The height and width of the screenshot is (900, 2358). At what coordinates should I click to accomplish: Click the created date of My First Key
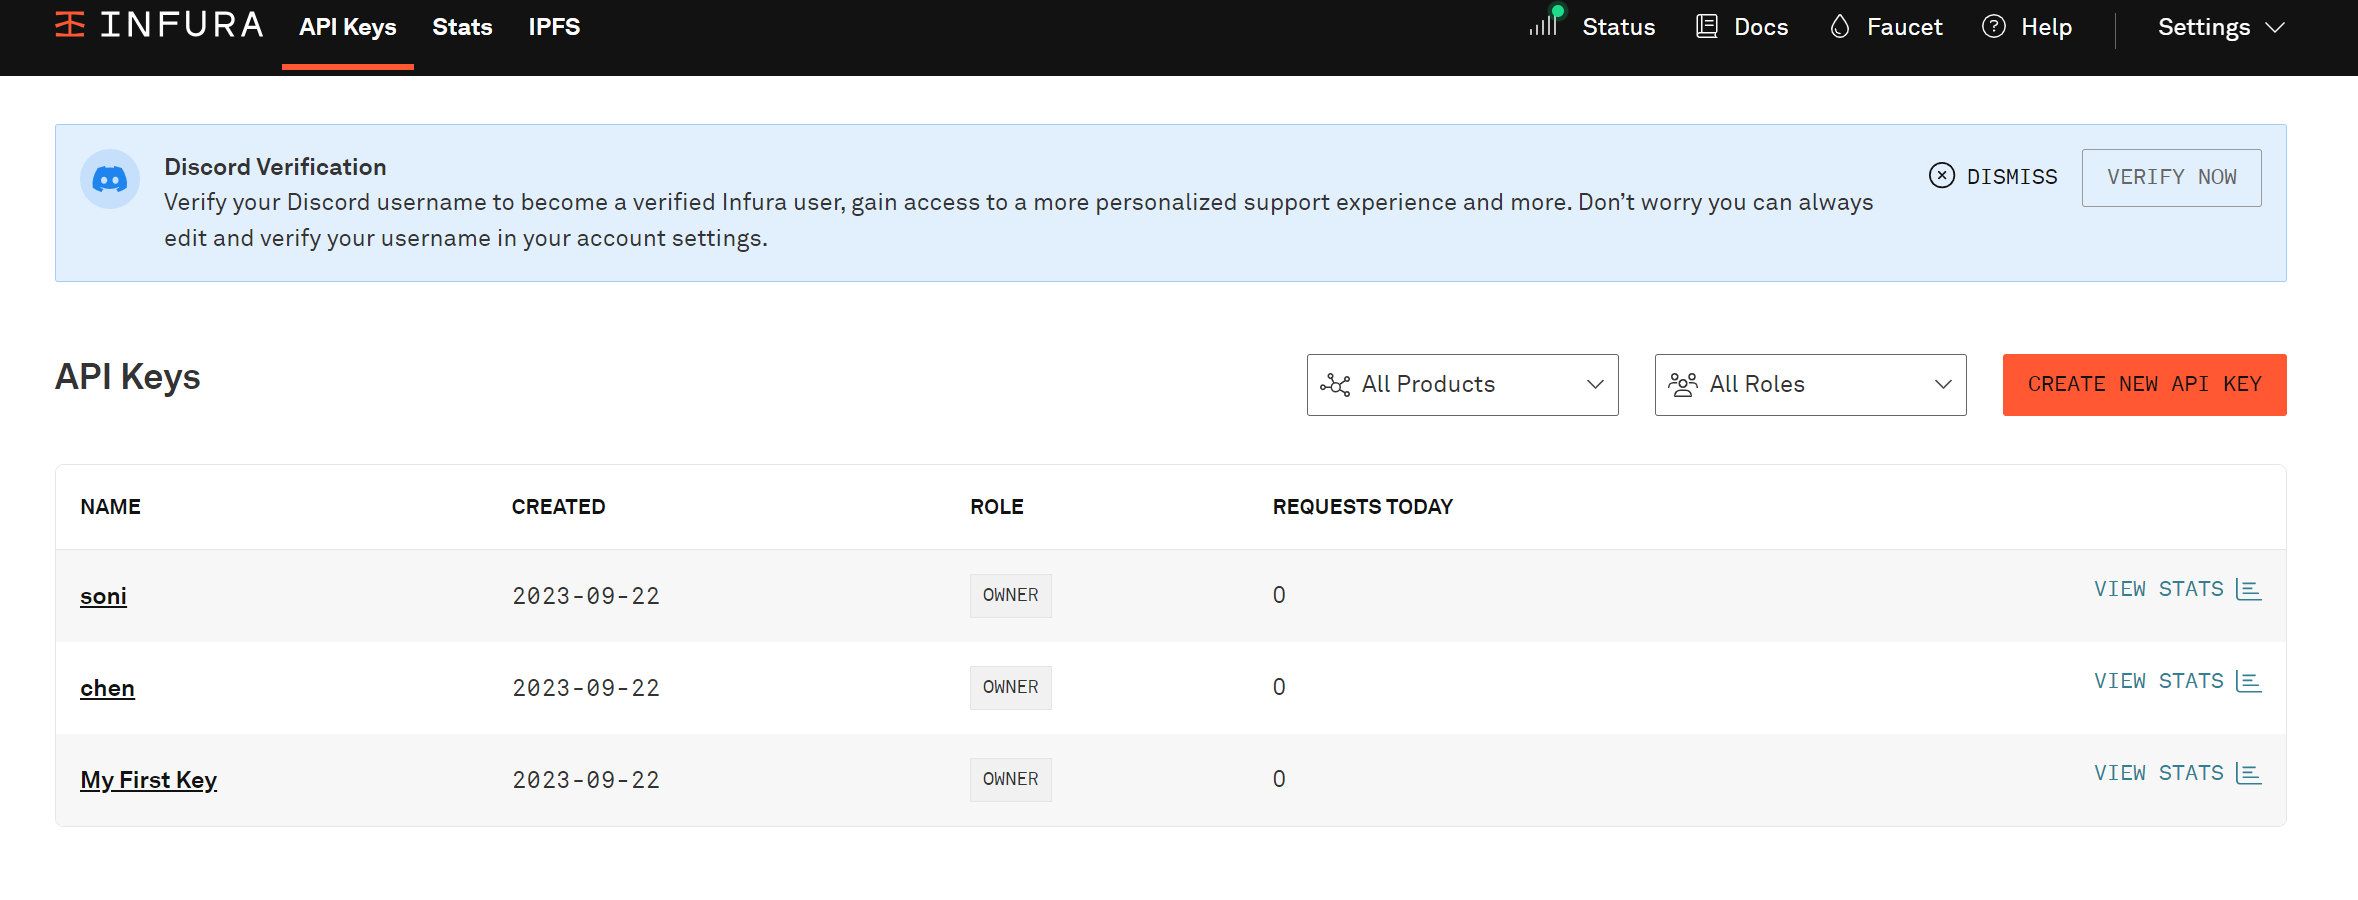586,780
